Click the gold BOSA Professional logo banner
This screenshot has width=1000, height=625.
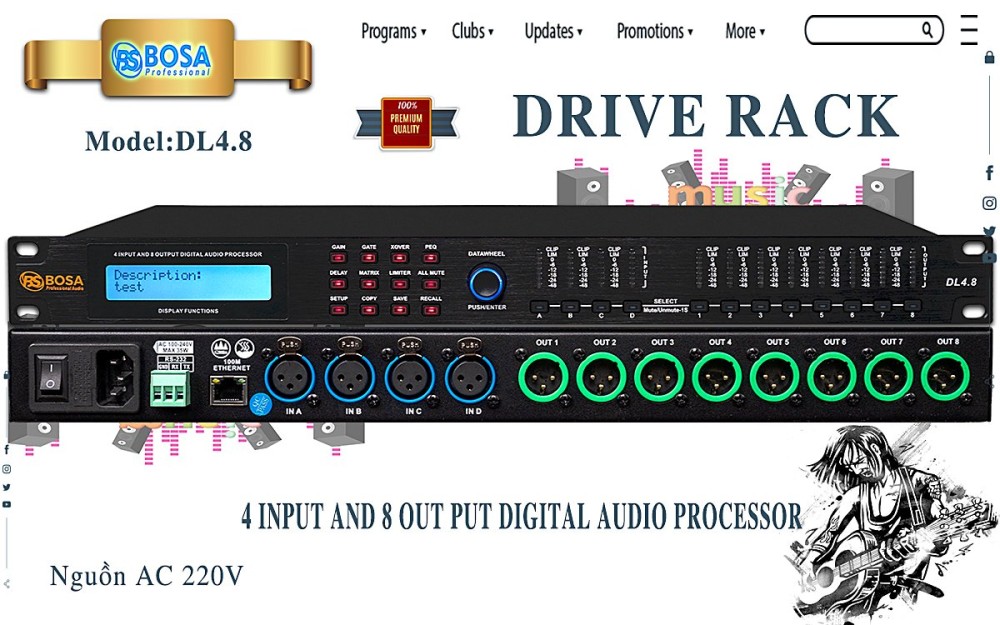coord(168,59)
